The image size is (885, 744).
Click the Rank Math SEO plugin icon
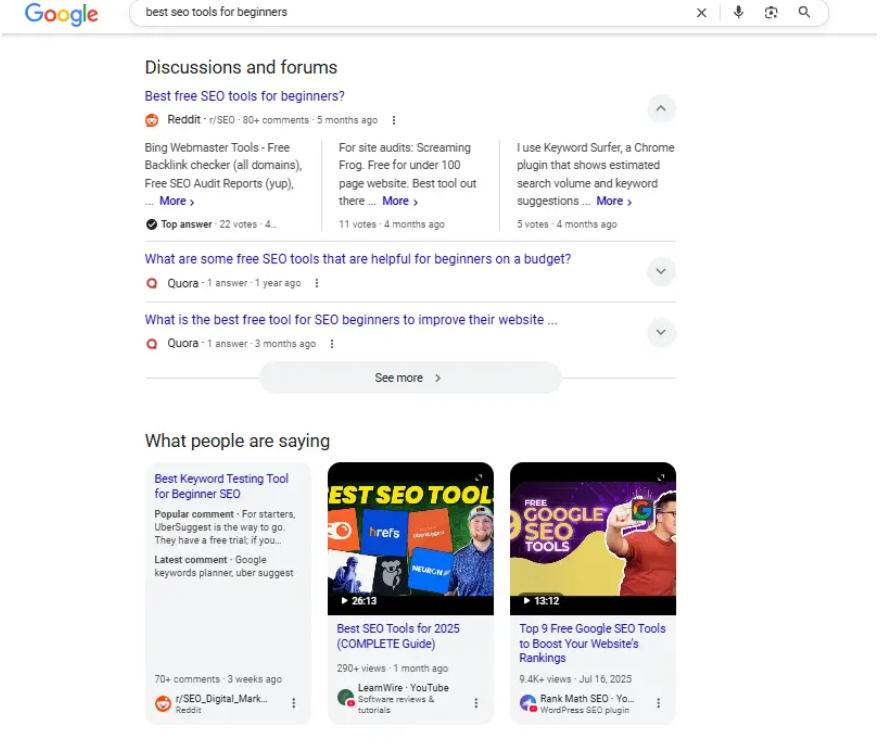[526, 702]
